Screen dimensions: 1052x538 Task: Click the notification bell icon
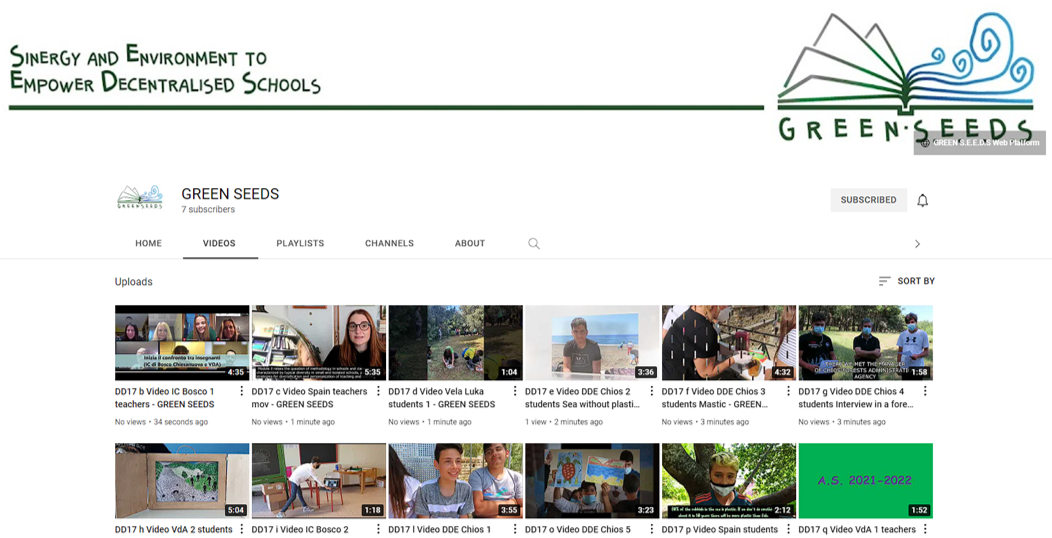(923, 200)
